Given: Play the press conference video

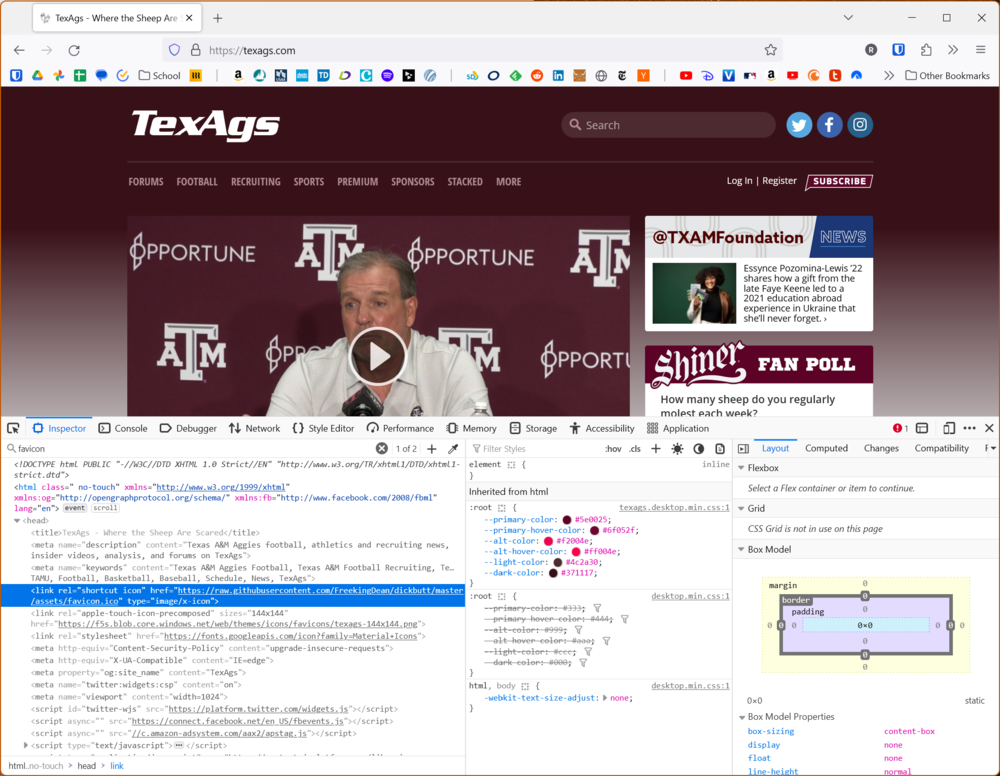Looking at the screenshot, I should point(378,356).
